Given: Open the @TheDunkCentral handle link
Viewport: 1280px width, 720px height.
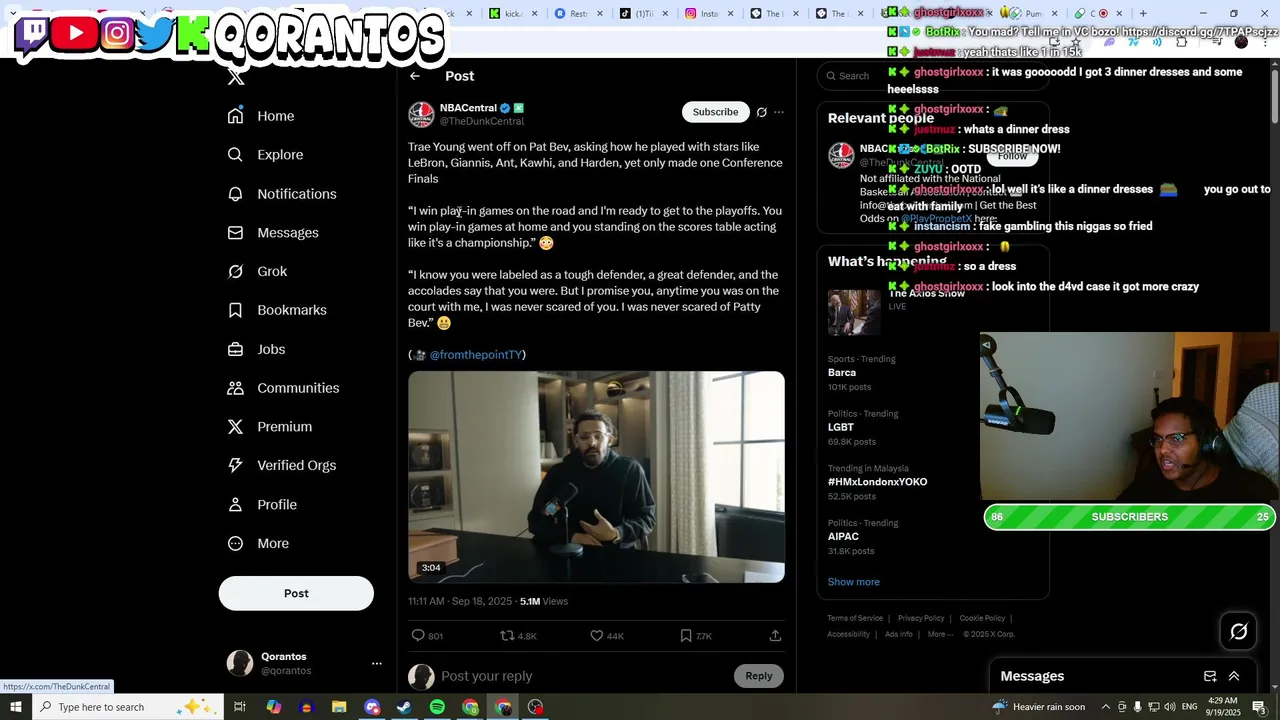Looking at the screenshot, I should click(482, 122).
